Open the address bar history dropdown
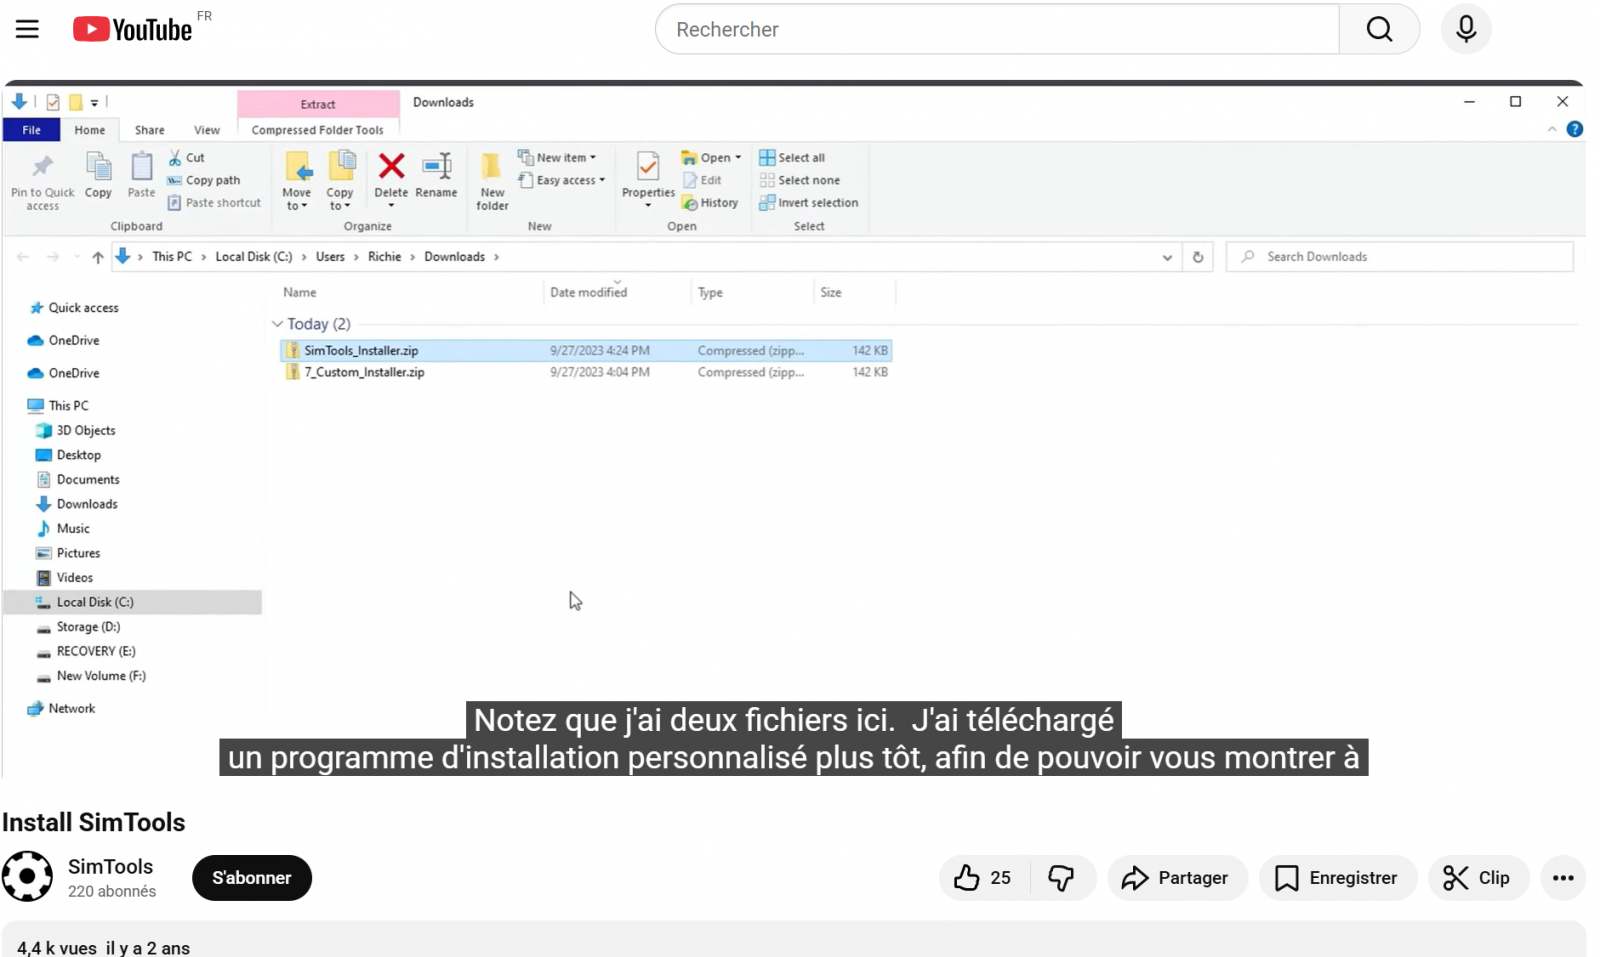Viewport: 1600px width, 957px height. [x=1167, y=257]
